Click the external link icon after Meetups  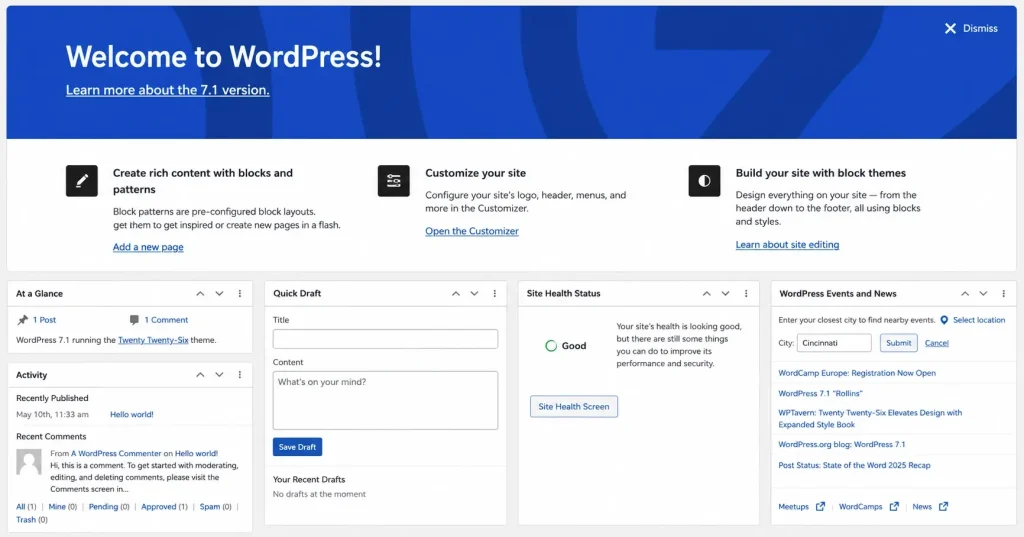(x=820, y=506)
